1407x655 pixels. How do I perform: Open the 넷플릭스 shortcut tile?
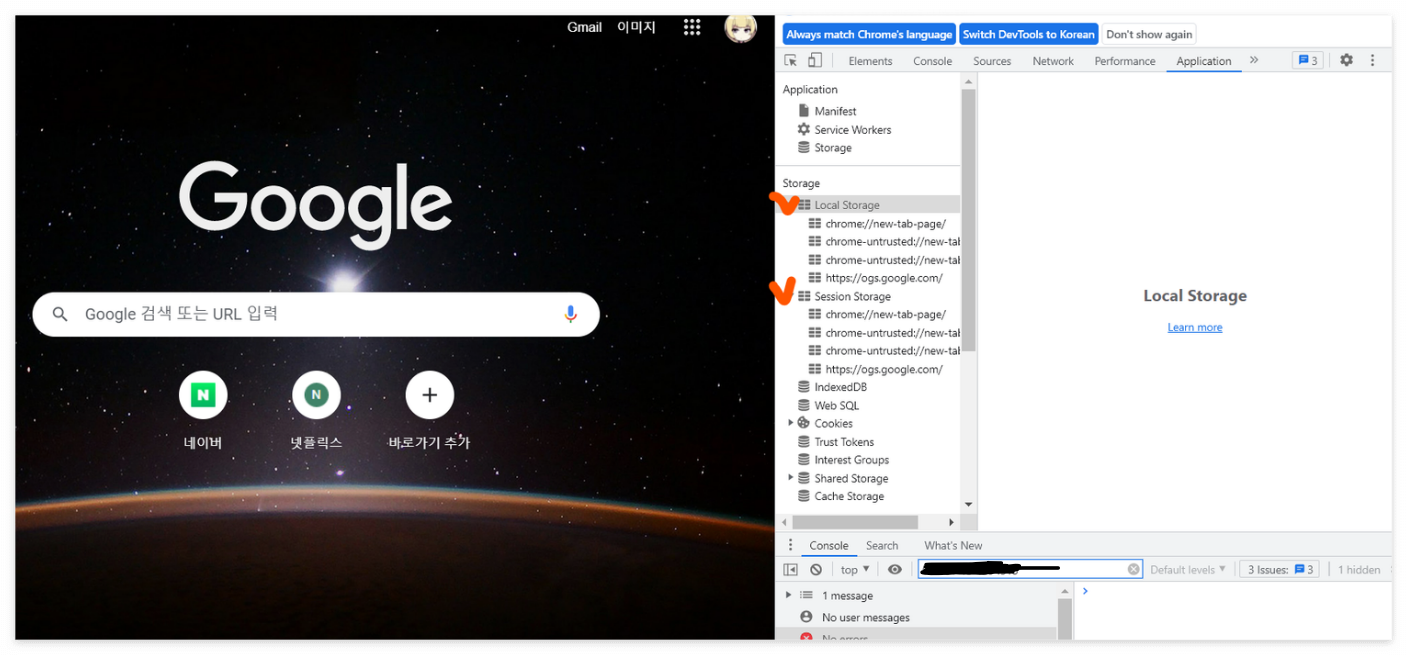(316, 410)
